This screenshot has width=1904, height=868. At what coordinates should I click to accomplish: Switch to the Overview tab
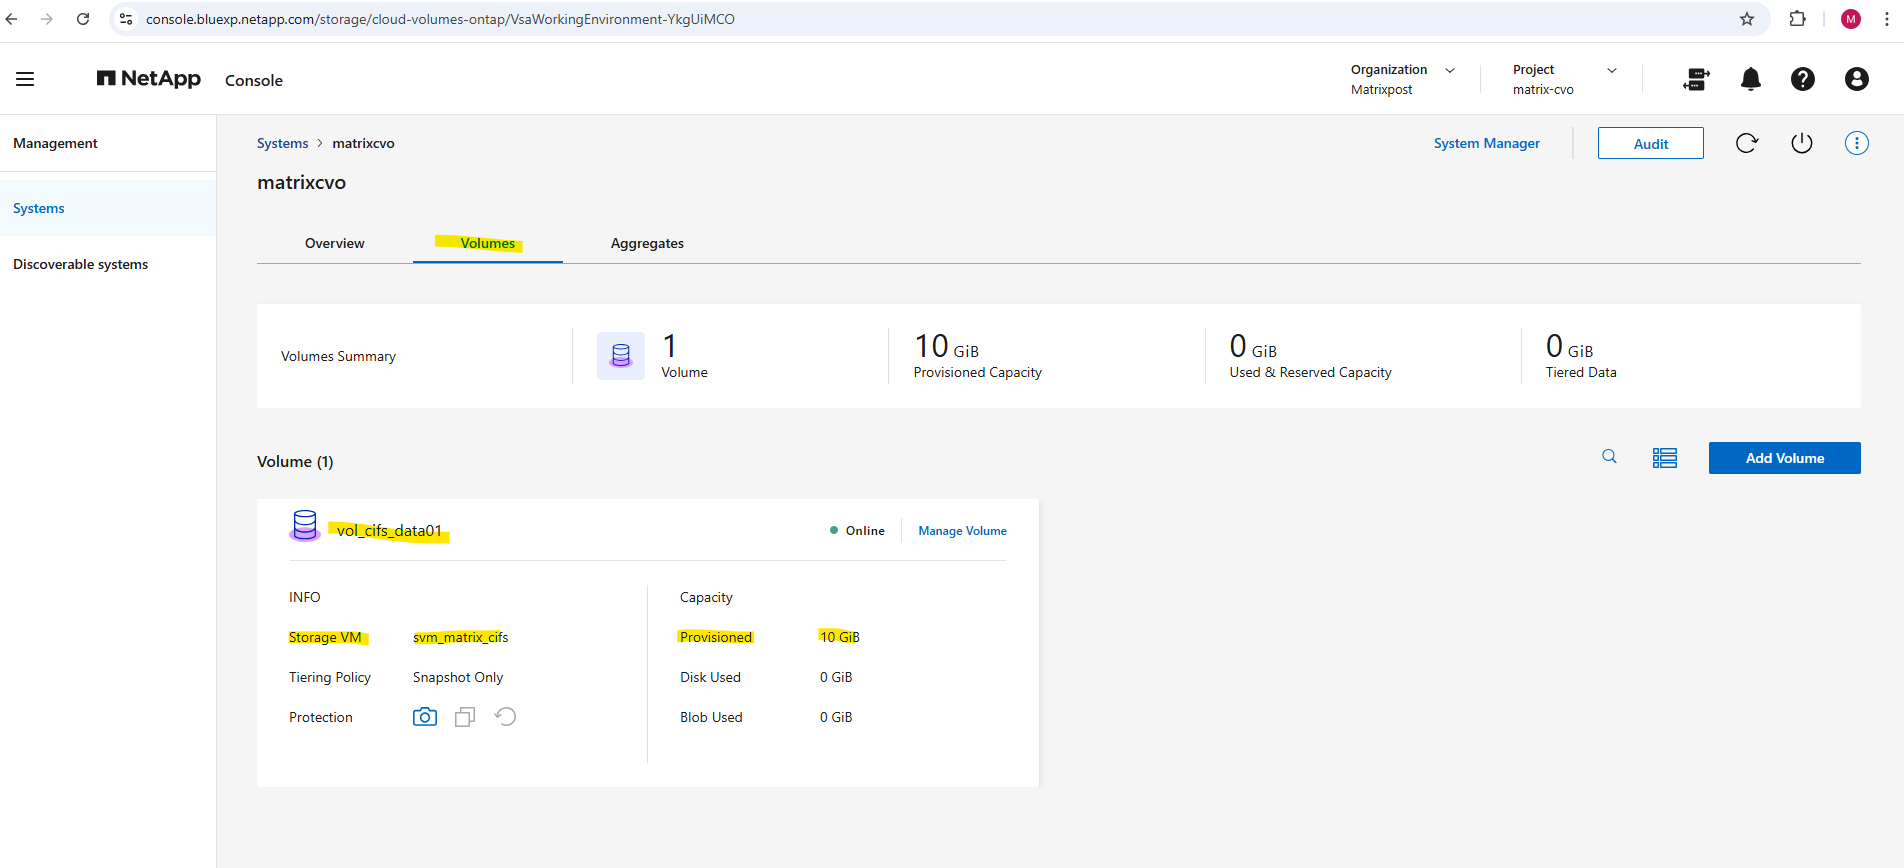334,243
